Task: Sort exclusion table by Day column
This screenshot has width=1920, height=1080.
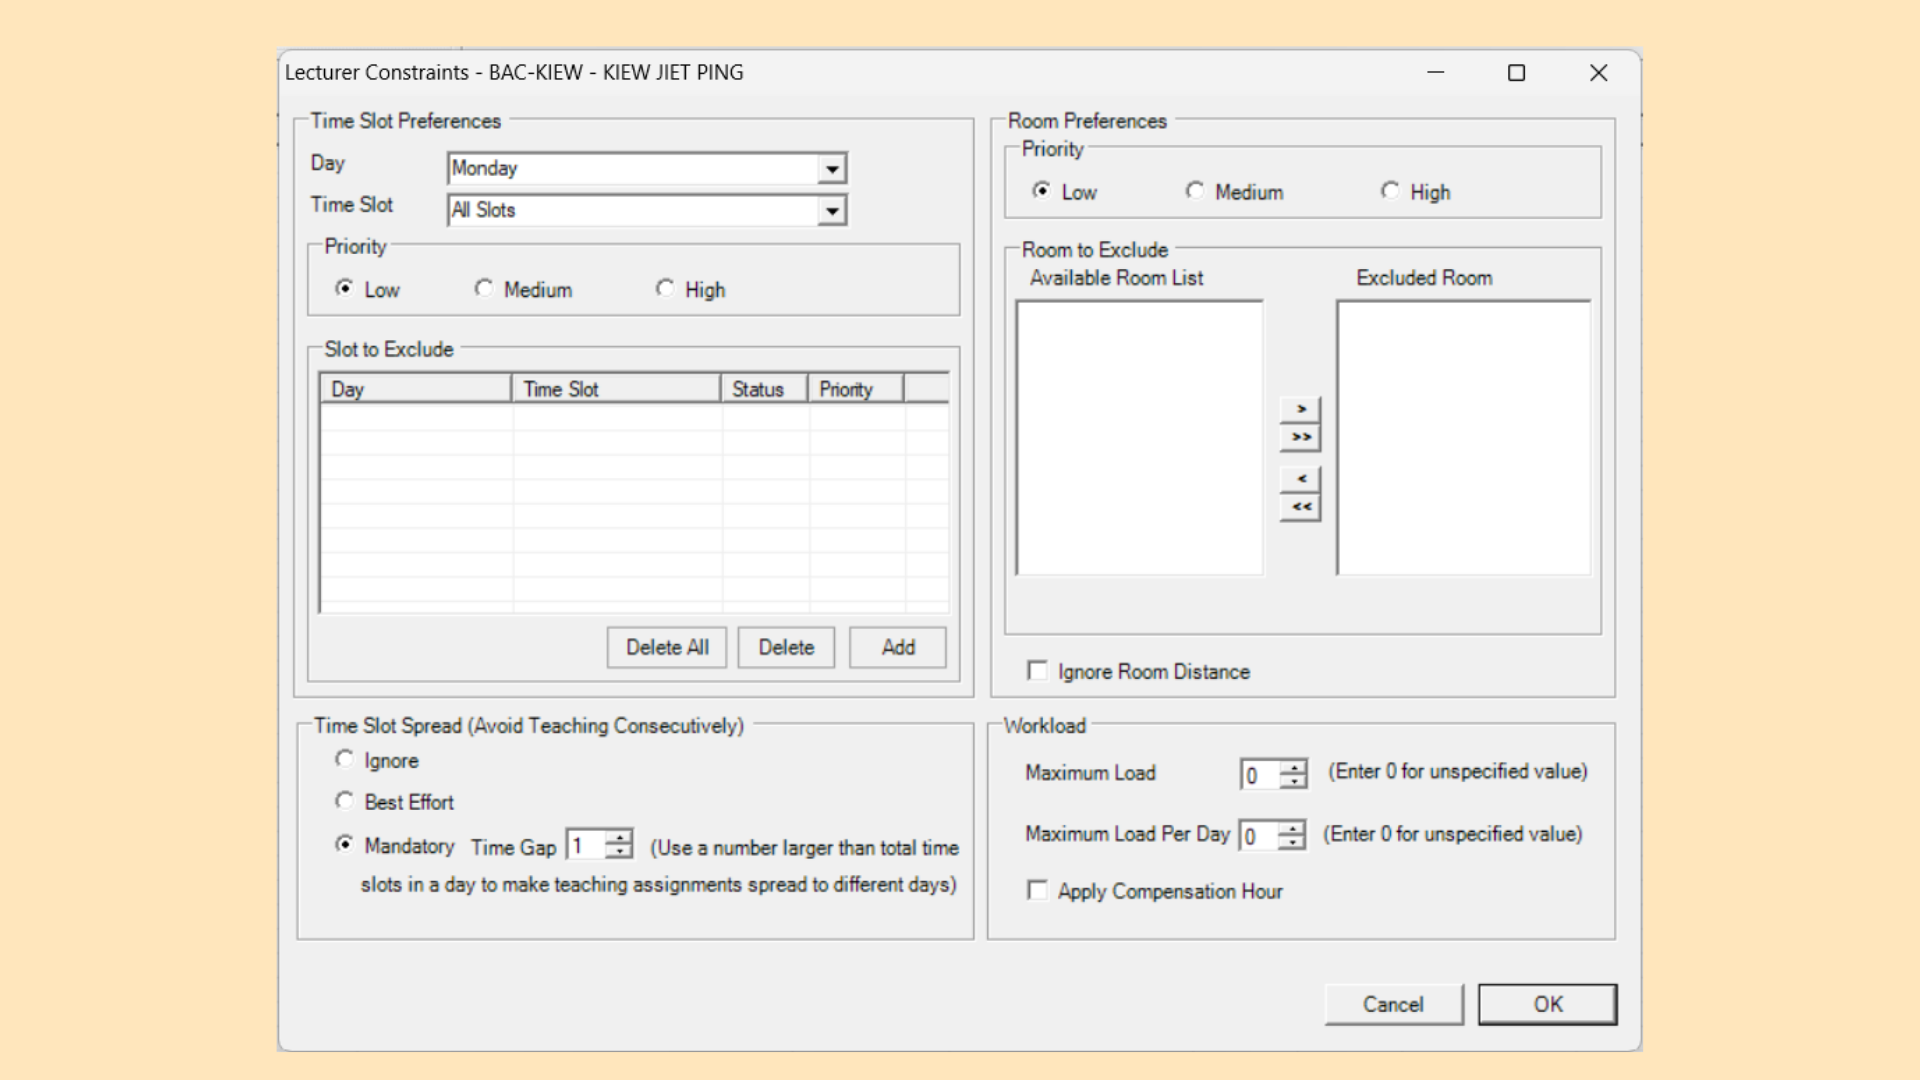Action: (416, 389)
